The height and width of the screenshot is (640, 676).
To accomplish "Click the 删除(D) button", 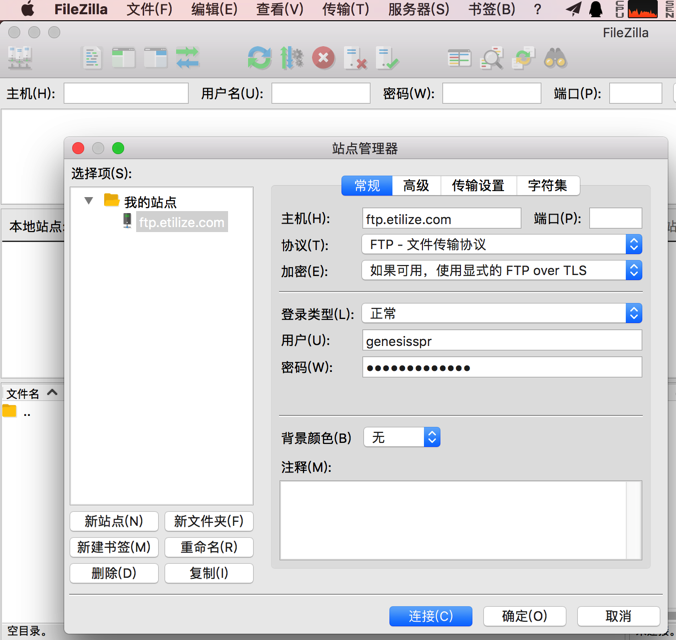I will tap(114, 573).
